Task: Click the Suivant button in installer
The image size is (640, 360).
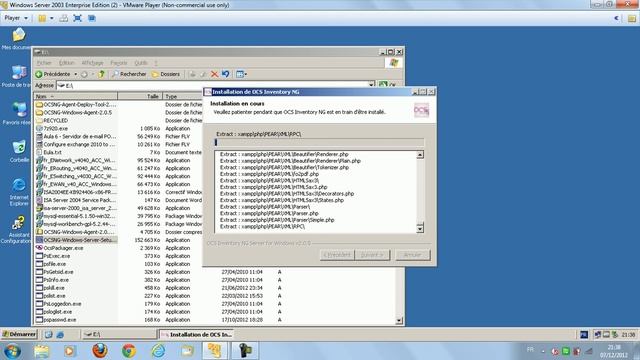Action: click(372, 255)
